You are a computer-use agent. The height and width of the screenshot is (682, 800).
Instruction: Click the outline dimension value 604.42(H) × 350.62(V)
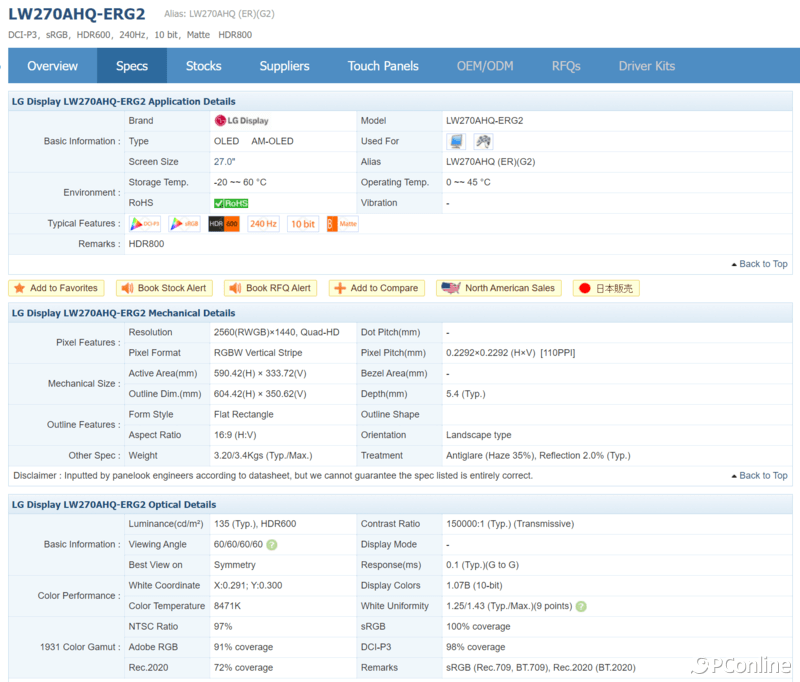tap(260, 394)
